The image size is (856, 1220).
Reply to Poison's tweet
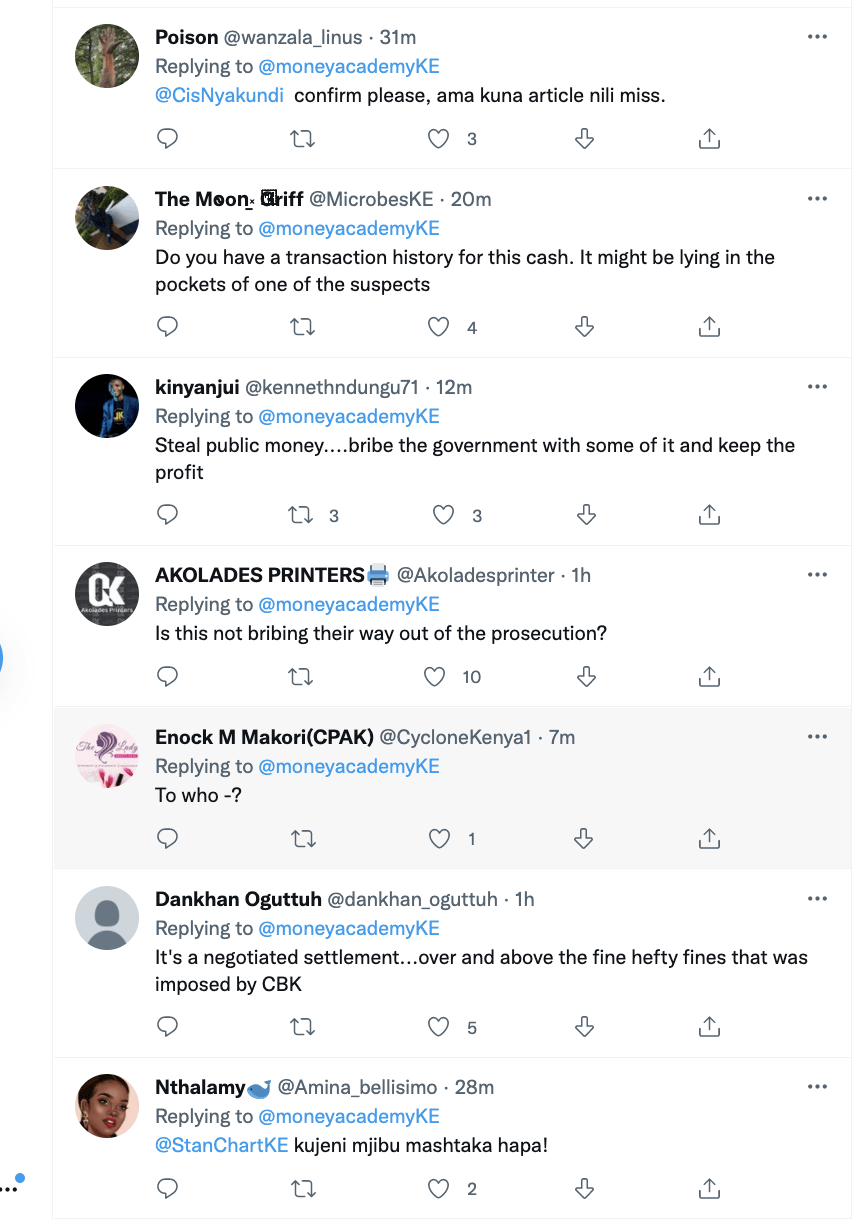coord(168,139)
